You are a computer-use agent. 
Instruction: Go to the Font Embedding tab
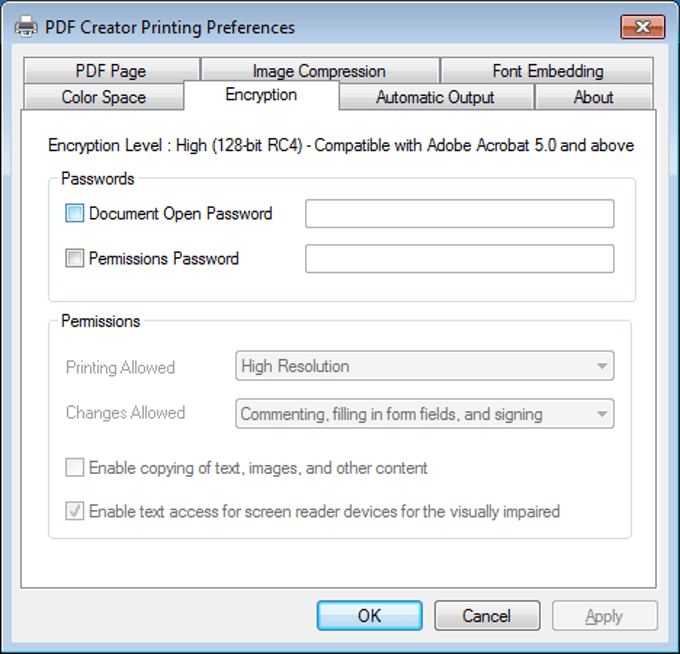click(x=547, y=71)
